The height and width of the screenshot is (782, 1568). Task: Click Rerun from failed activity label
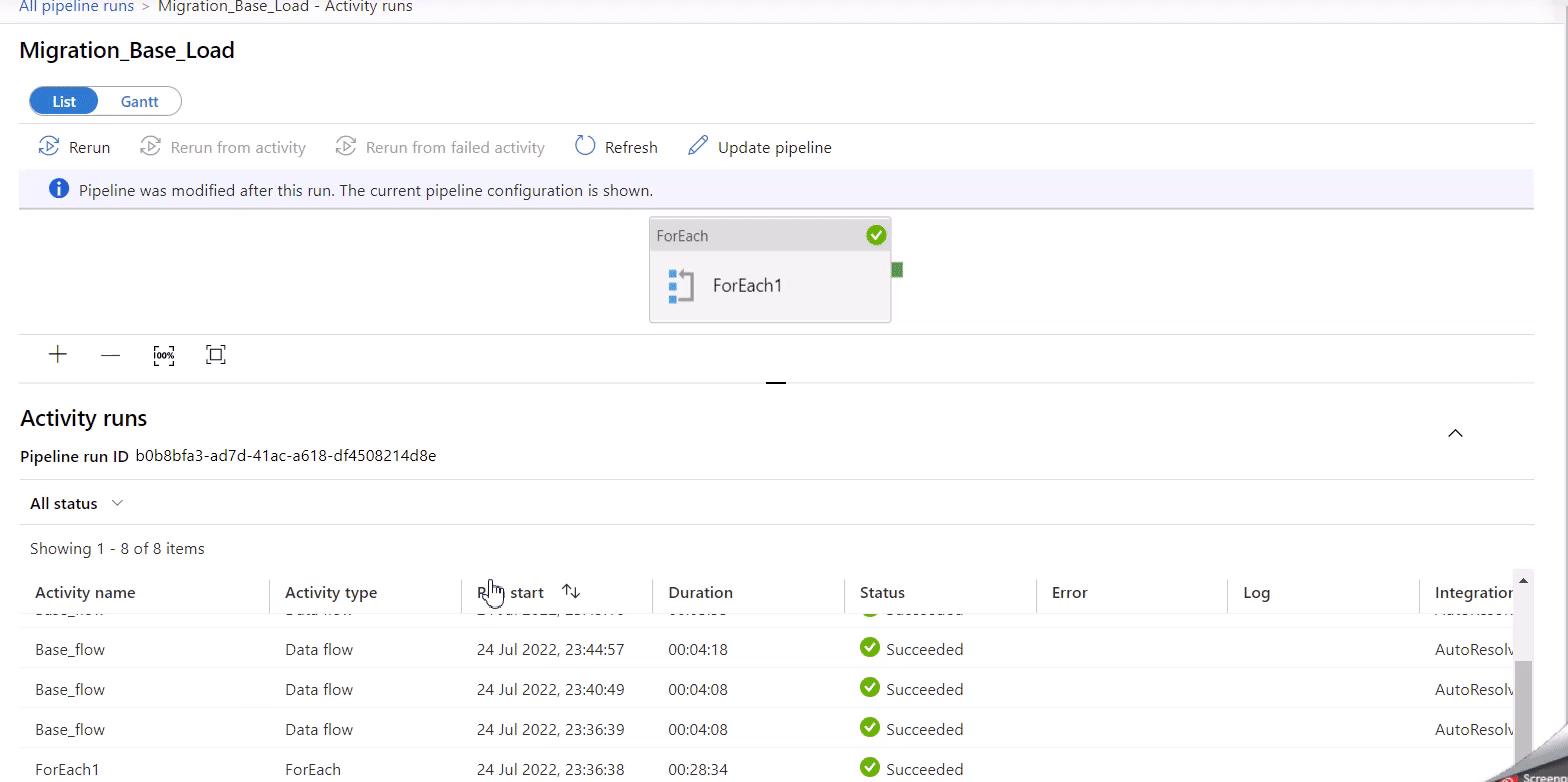click(x=455, y=147)
